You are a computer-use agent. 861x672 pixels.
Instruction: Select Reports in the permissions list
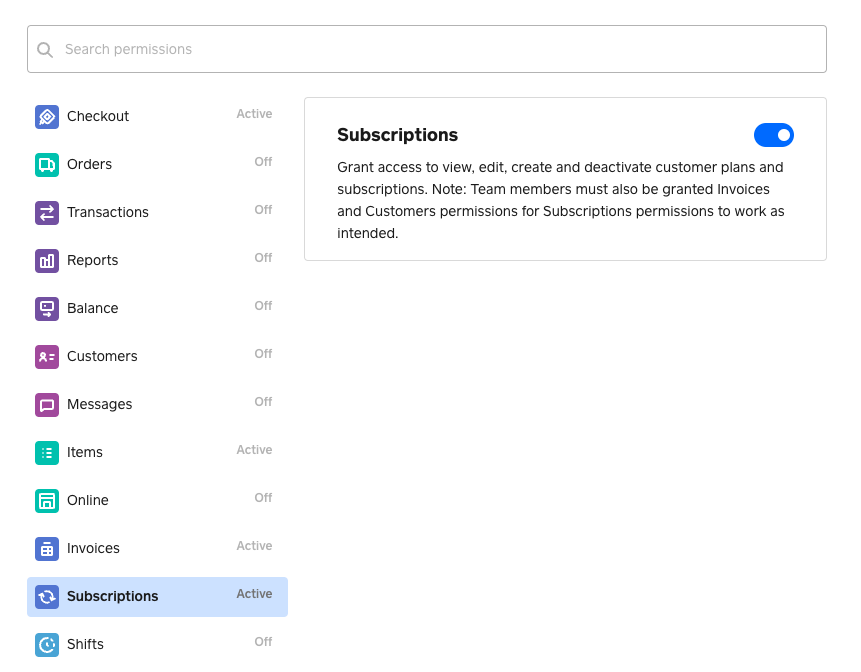tap(92, 260)
